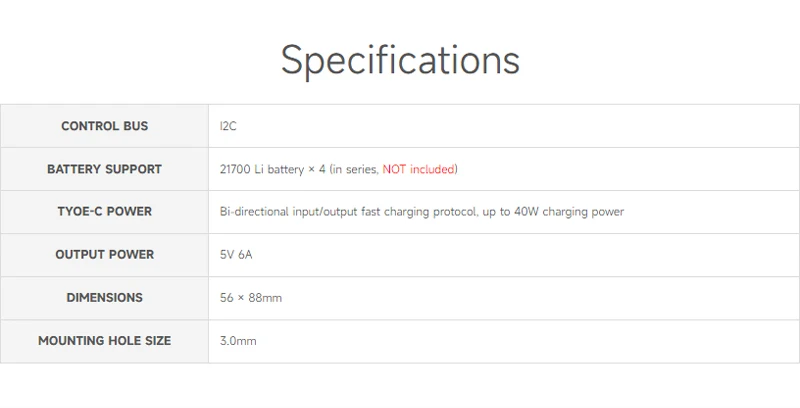Viewport: 800px width, 408px height.
Task: Select the TYOE-C POWER row label
Action: [104, 212]
